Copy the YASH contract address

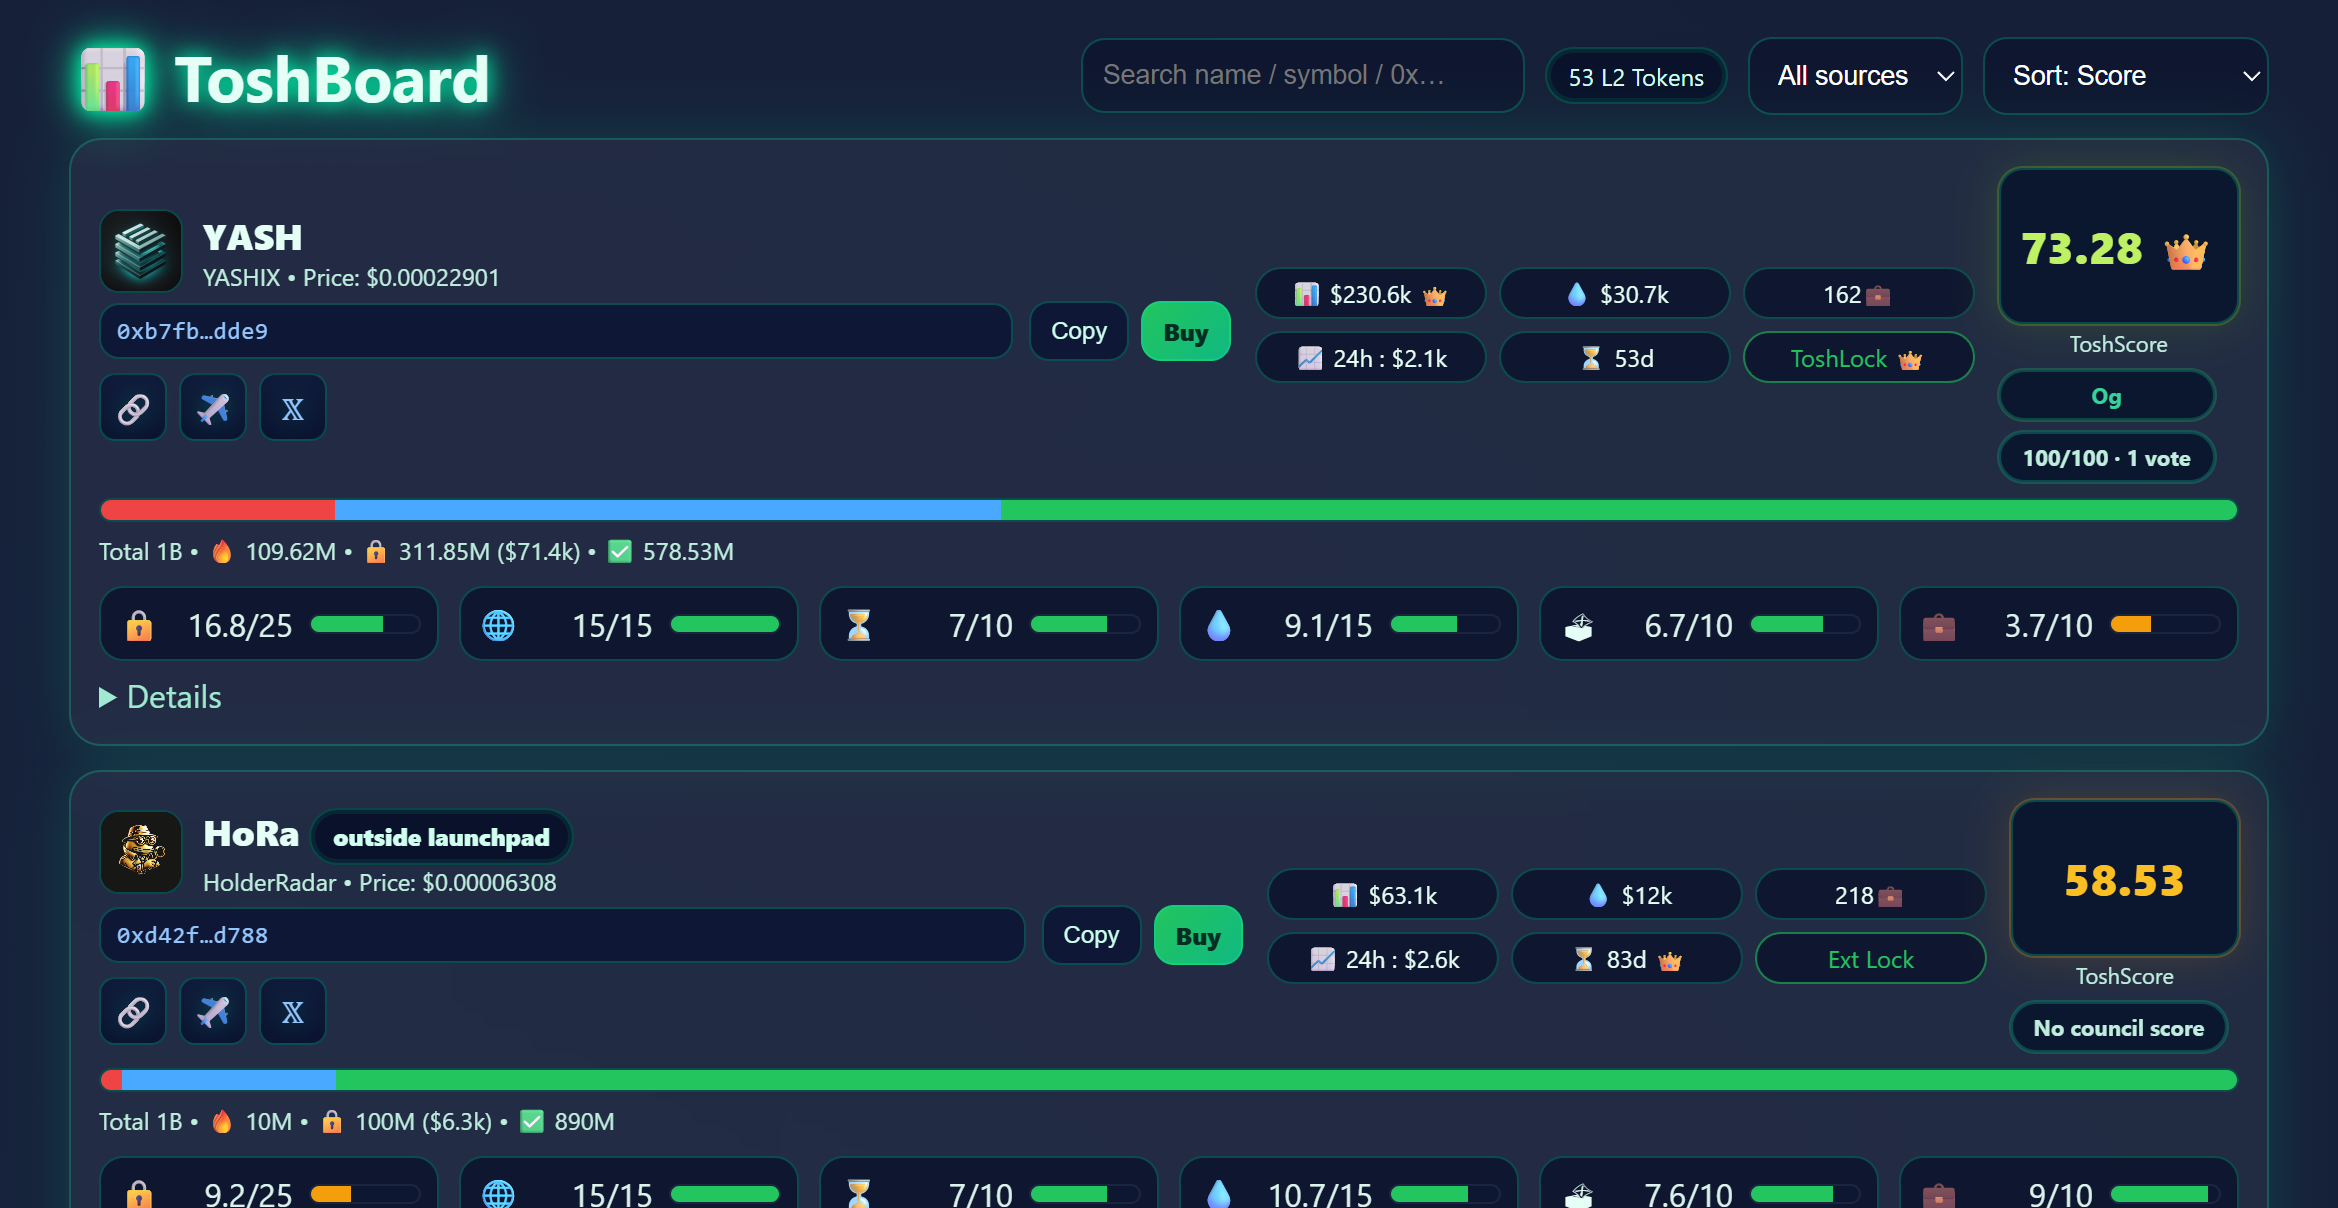coord(1078,331)
